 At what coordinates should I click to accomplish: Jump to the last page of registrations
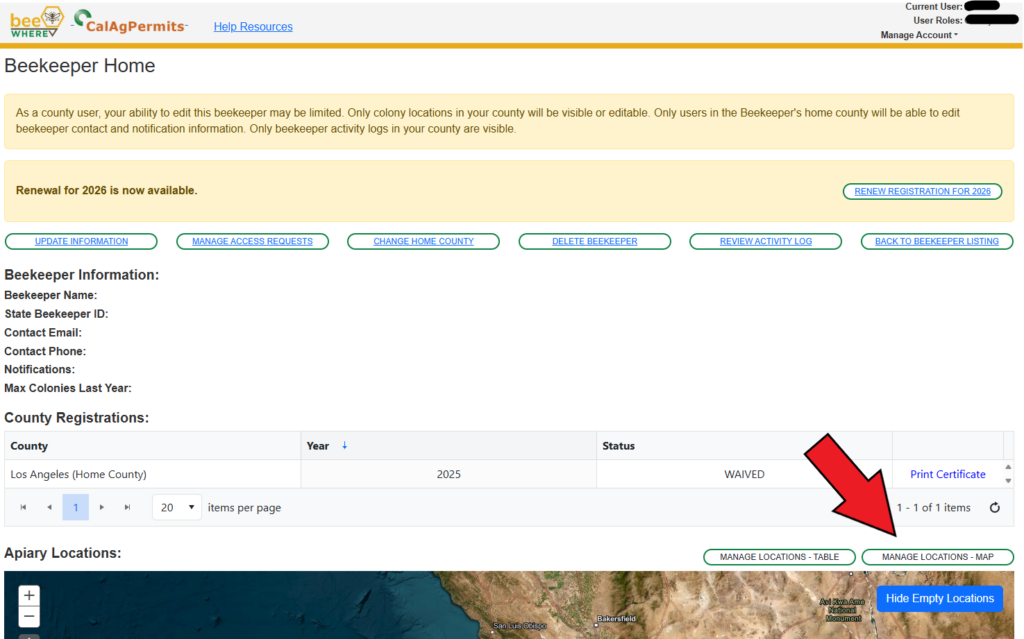[127, 507]
